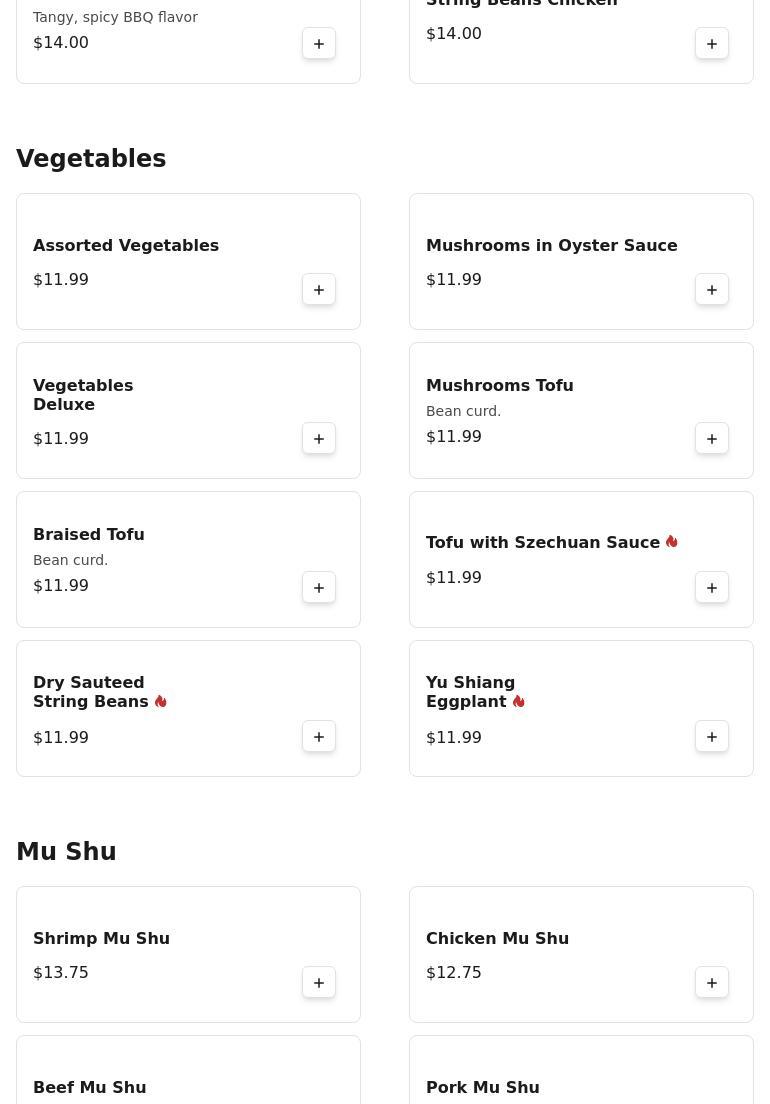The height and width of the screenshot is (1104, 770).
Task: Add Assorted Vegetables to the order
Action: [x=319, y=290]
